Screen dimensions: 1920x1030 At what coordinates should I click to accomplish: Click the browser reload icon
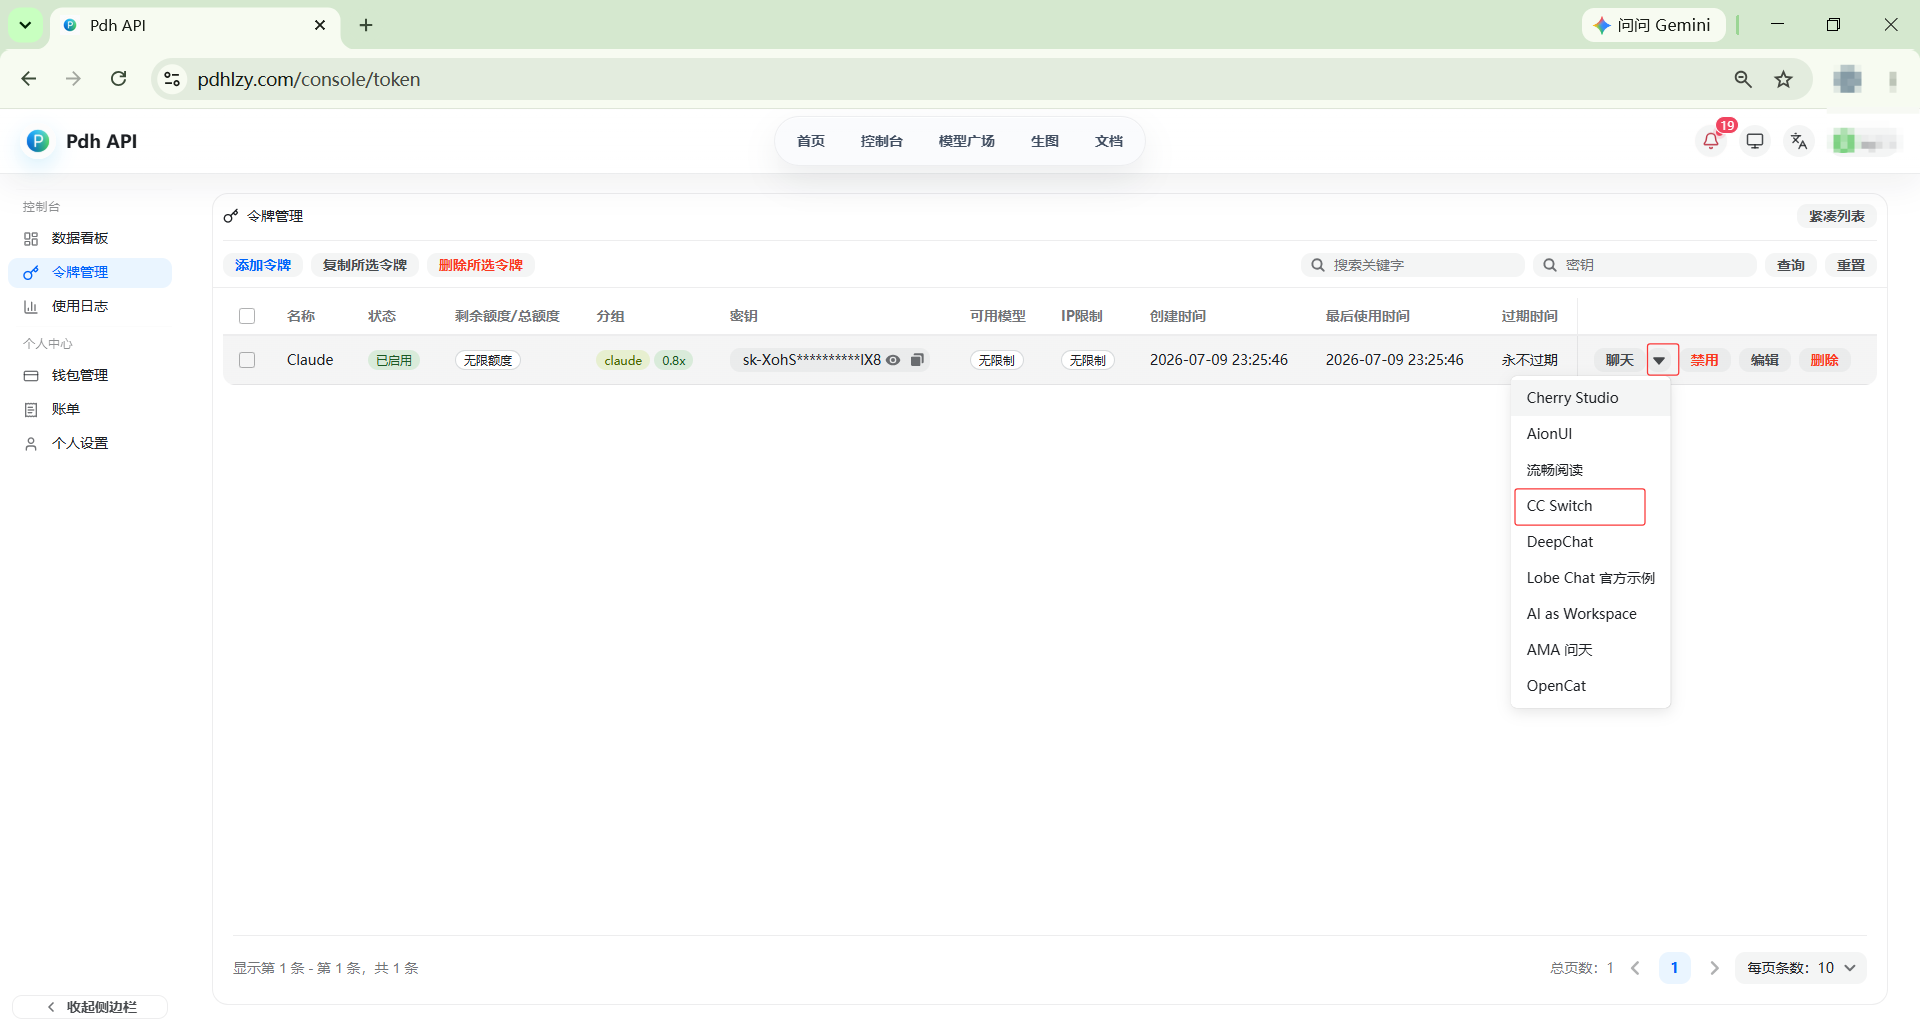[x=118, y=79]
